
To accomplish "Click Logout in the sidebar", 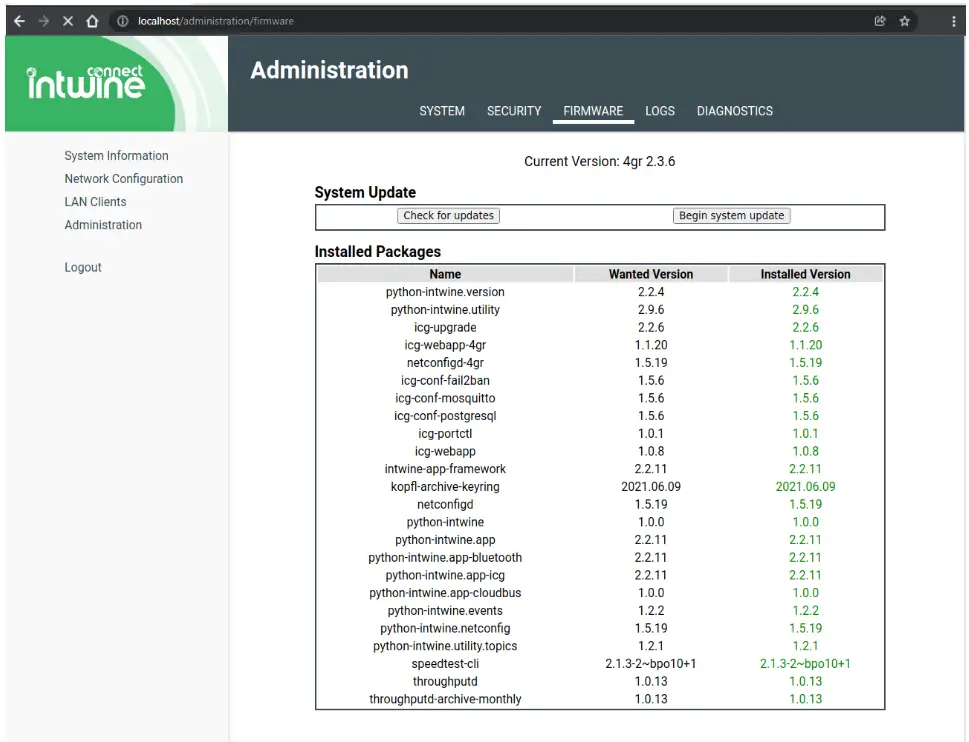I will pos(83,268).
